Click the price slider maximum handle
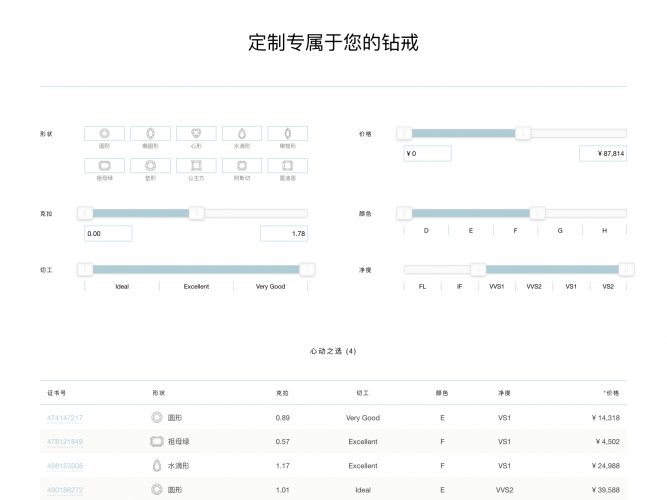This screenshot has height=500, width=667. (x=523, y=133)
